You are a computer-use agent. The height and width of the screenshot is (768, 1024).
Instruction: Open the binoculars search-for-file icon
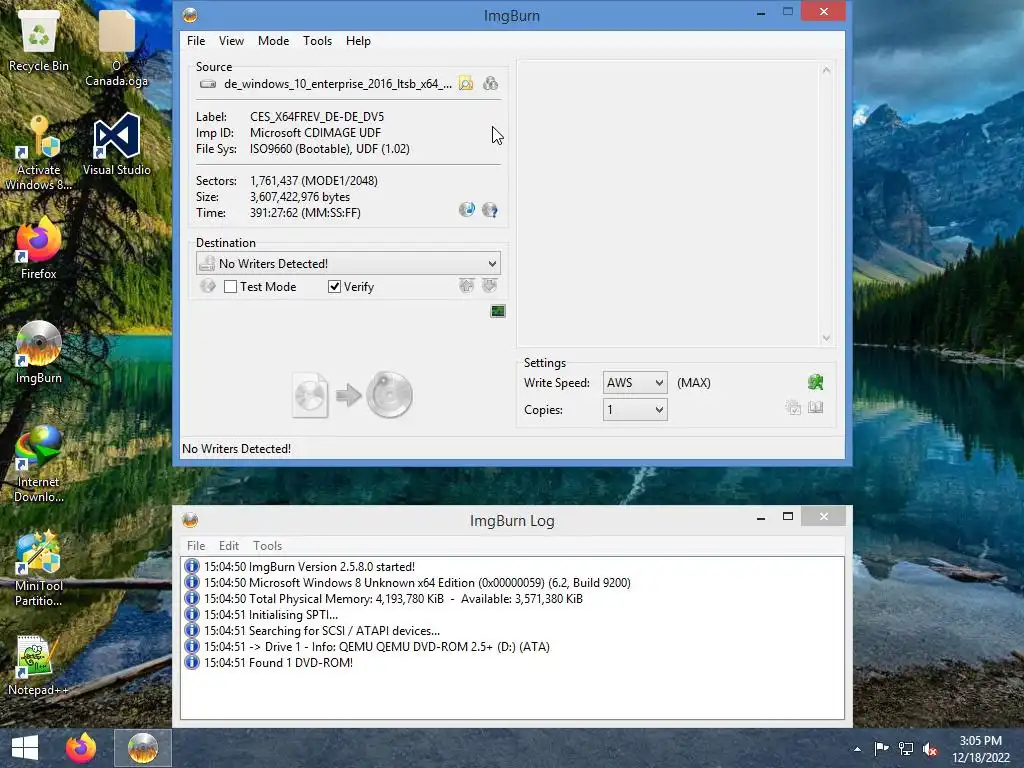[490, 84]
